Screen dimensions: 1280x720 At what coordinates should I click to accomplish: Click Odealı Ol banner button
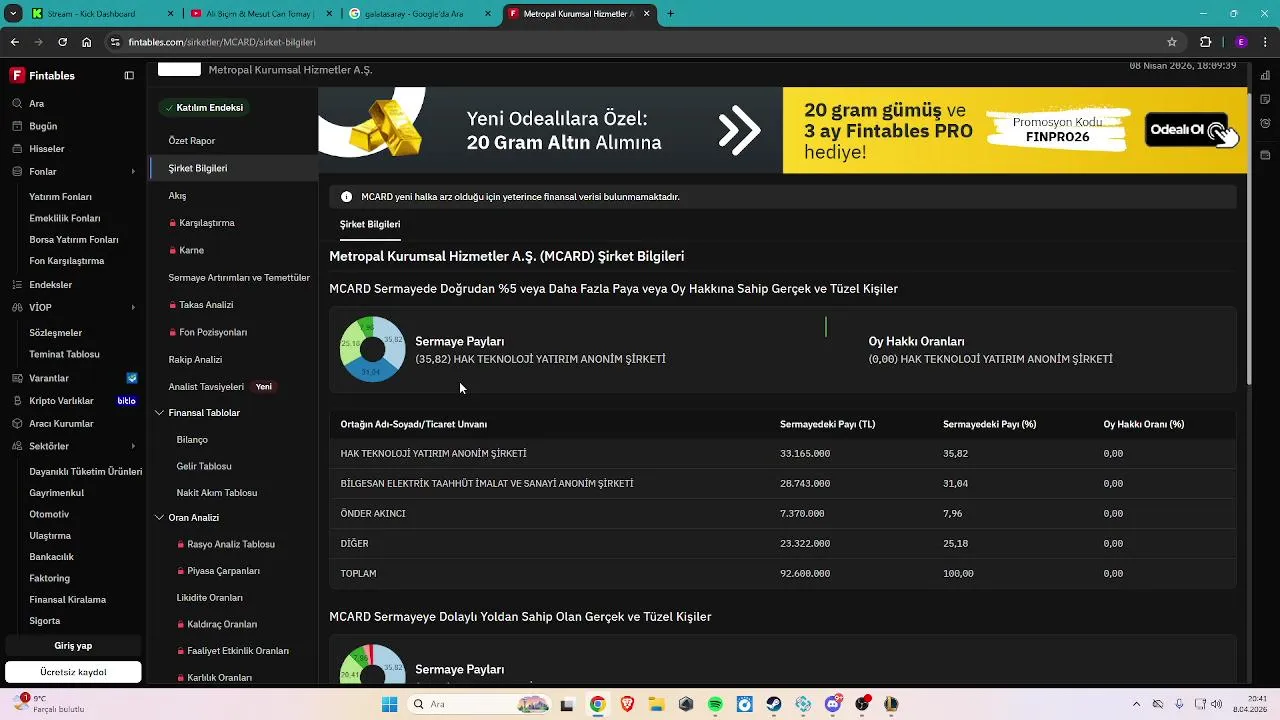(x=1186, y=130)
